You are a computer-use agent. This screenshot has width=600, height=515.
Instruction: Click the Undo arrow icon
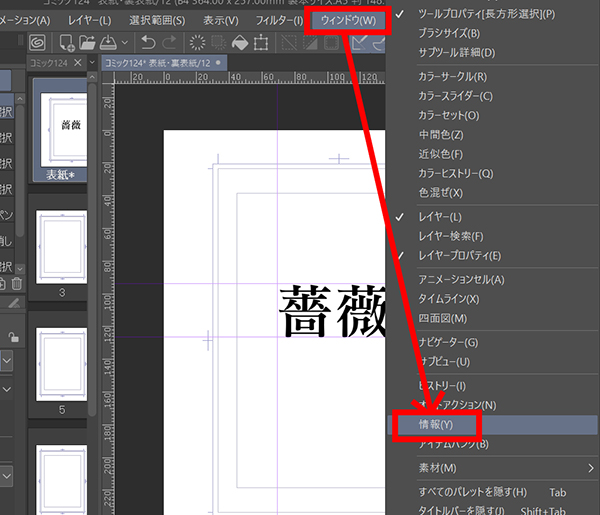tap(148, 42)
